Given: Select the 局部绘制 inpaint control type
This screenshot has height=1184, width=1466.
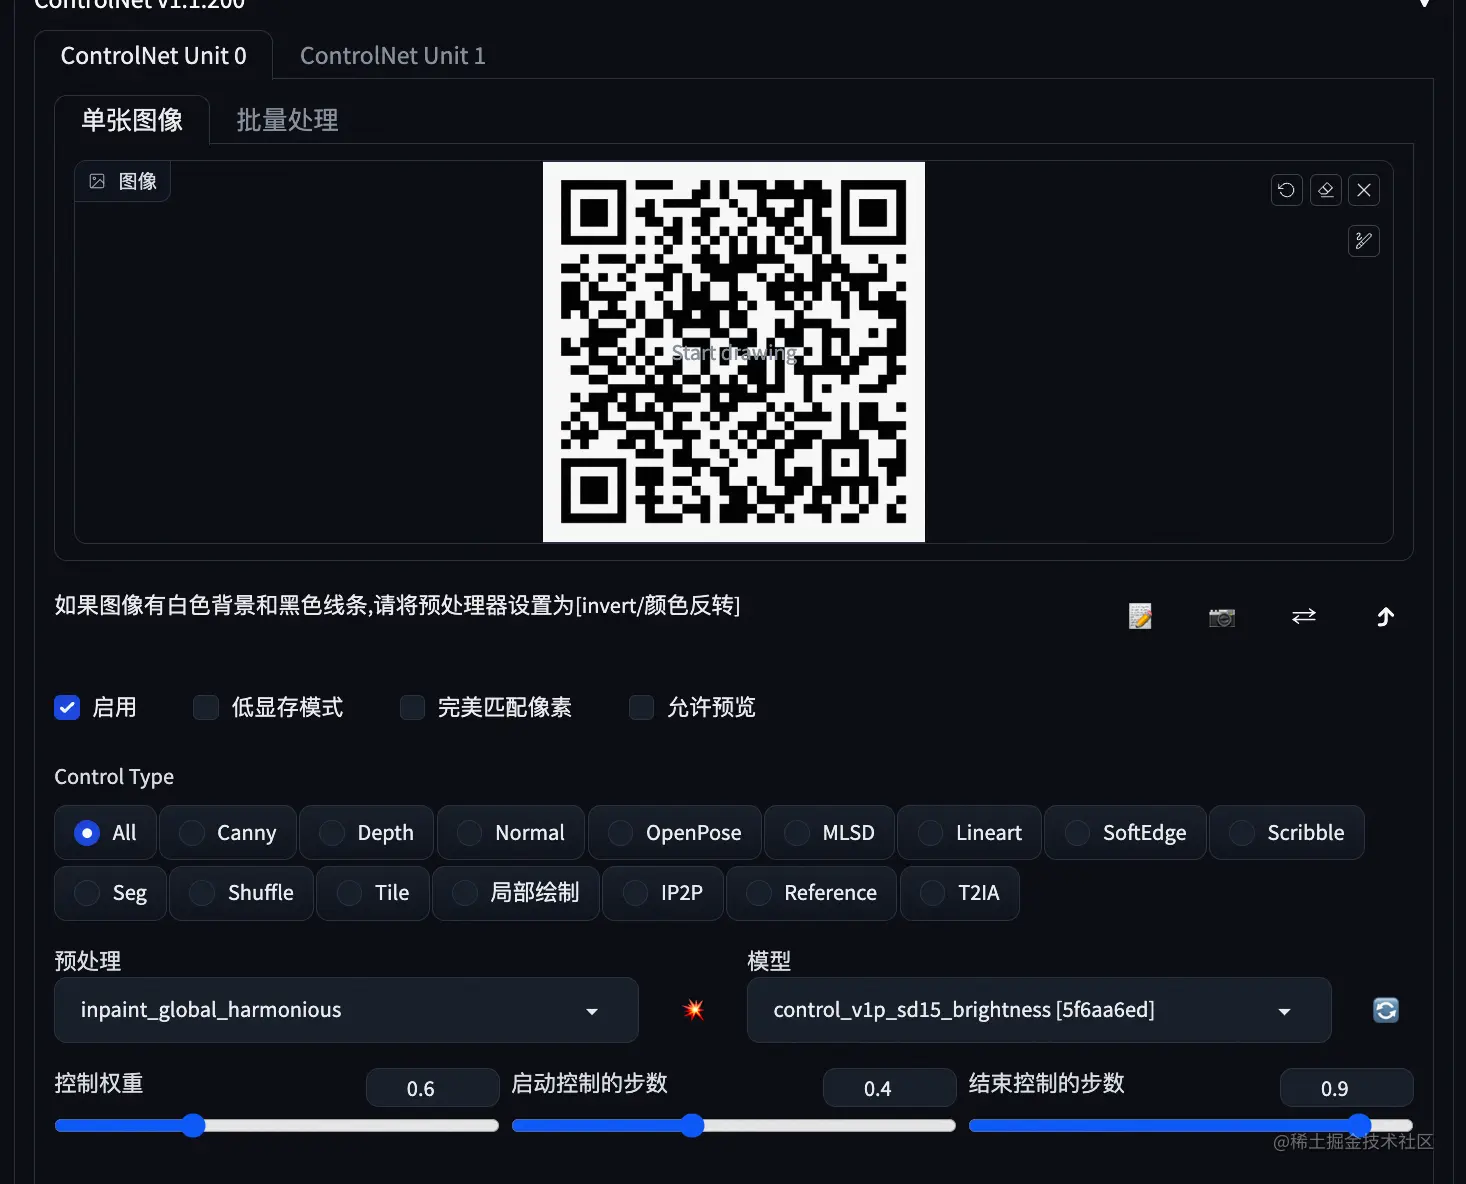Looking at the screenshot, I should [x=516, y=893].
